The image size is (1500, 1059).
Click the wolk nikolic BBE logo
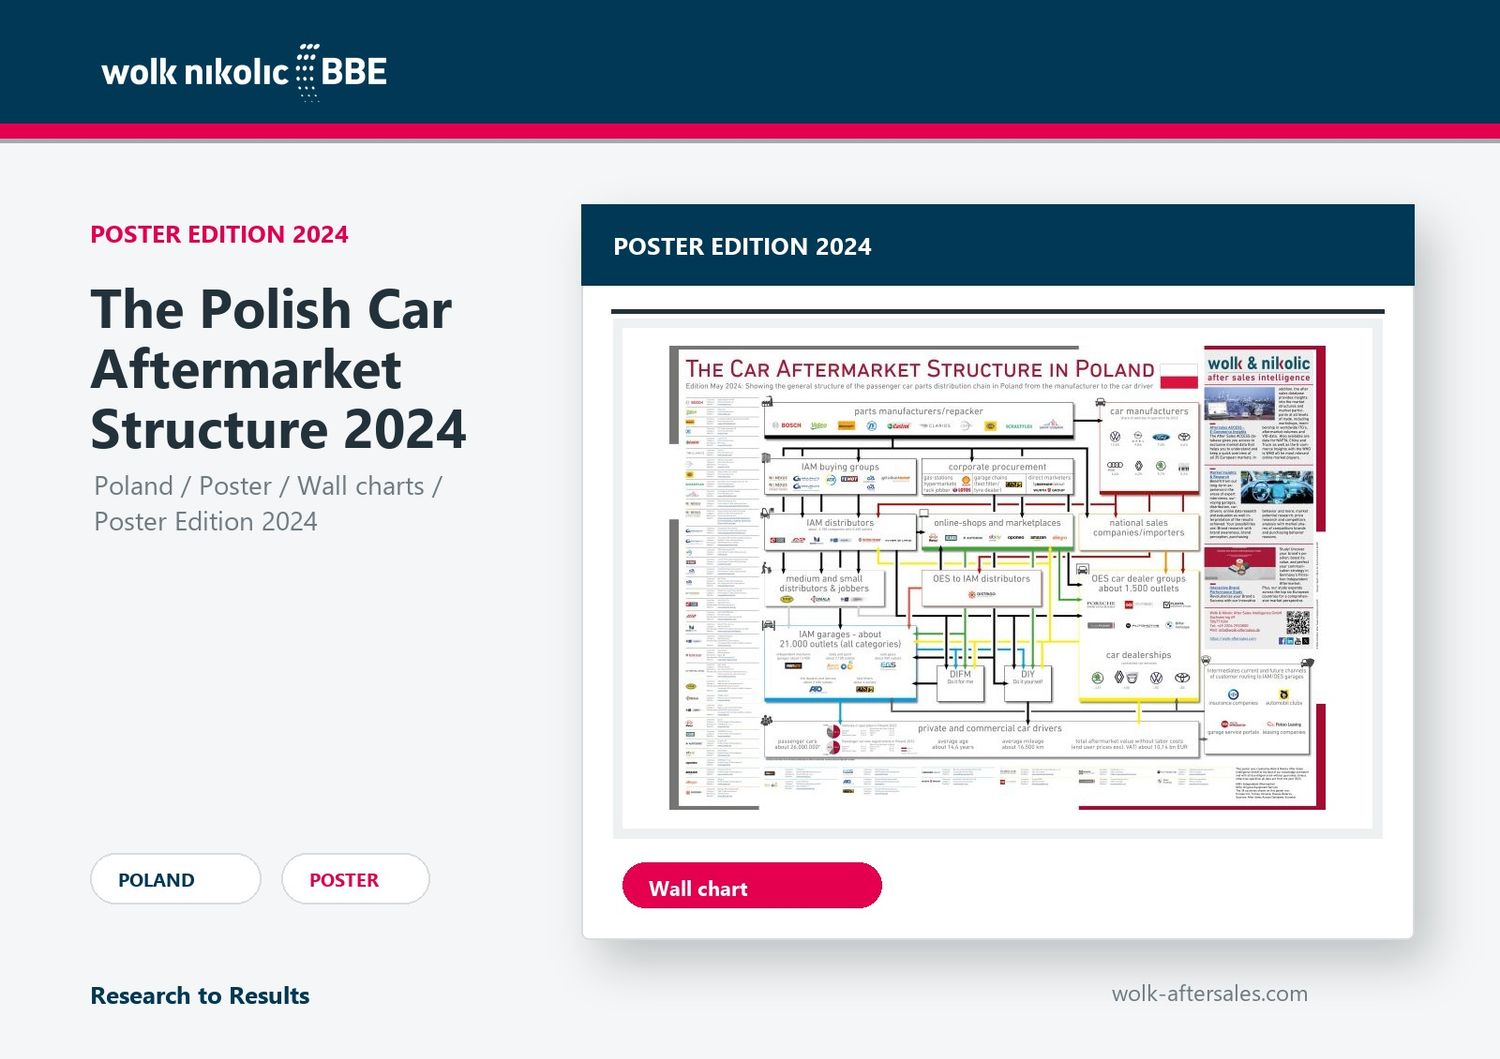(x=244, y=72)
